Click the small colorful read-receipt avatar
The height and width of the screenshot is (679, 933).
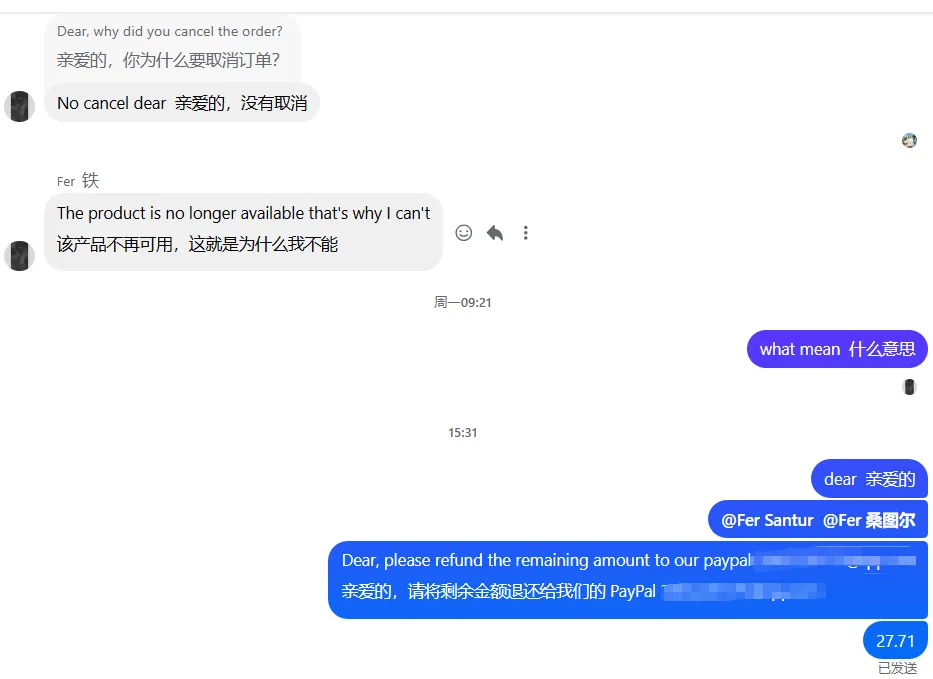[909, 140]
